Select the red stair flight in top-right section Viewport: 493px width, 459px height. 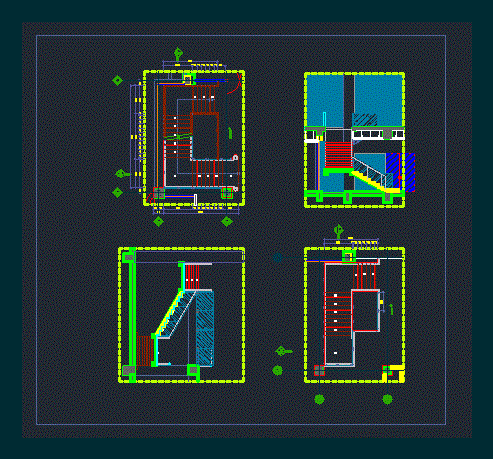(x=338, y=155)
